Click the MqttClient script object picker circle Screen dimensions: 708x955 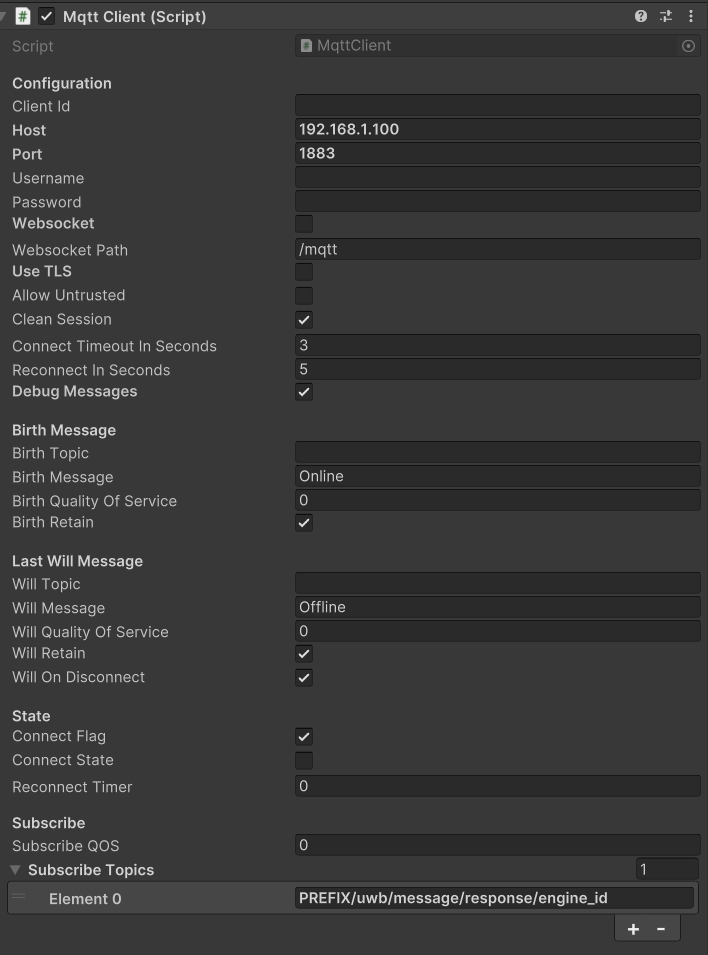(688, 46)
